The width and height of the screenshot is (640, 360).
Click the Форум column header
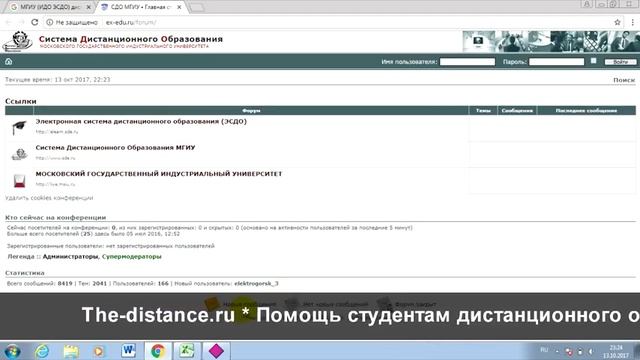tap(251, 110)
